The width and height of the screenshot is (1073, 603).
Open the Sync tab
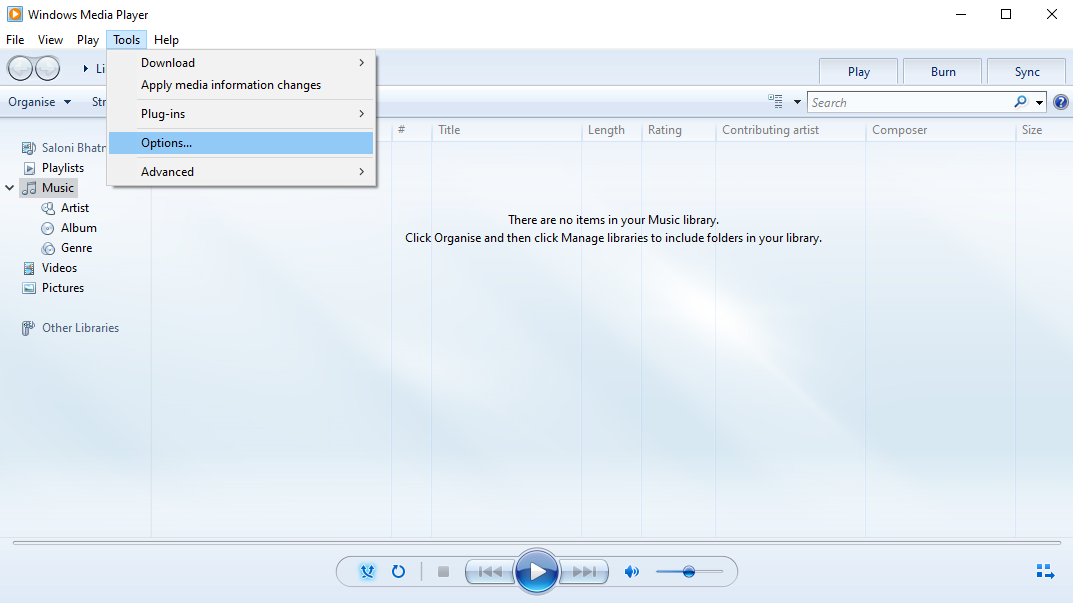tap(1026, 72)
